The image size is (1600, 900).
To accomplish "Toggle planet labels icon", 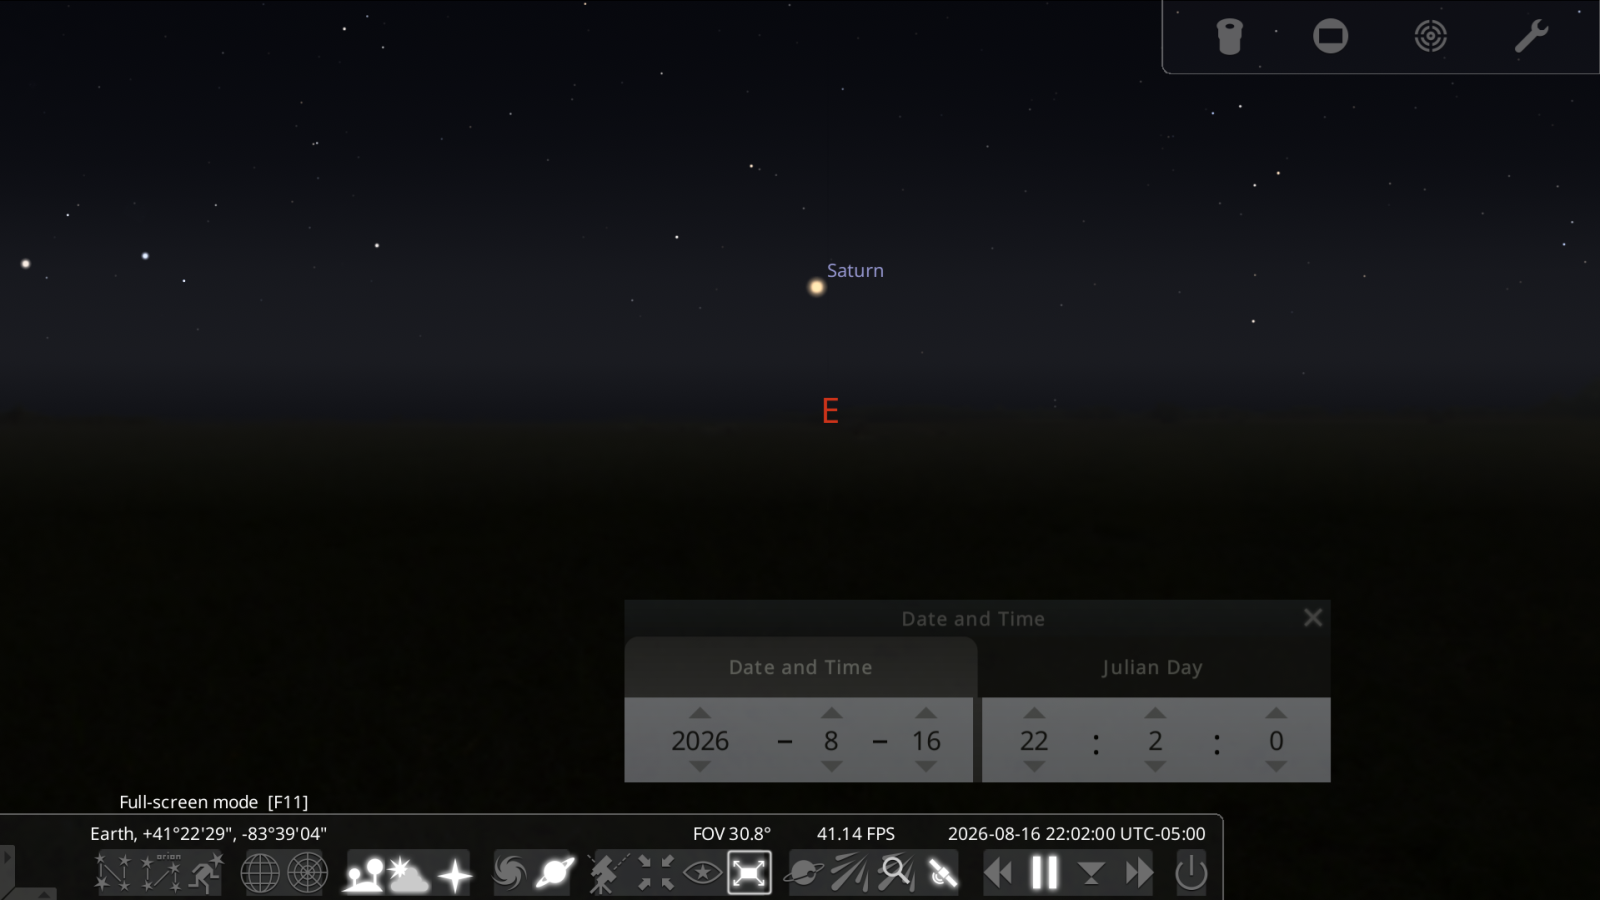I will (x=555, y=873).
